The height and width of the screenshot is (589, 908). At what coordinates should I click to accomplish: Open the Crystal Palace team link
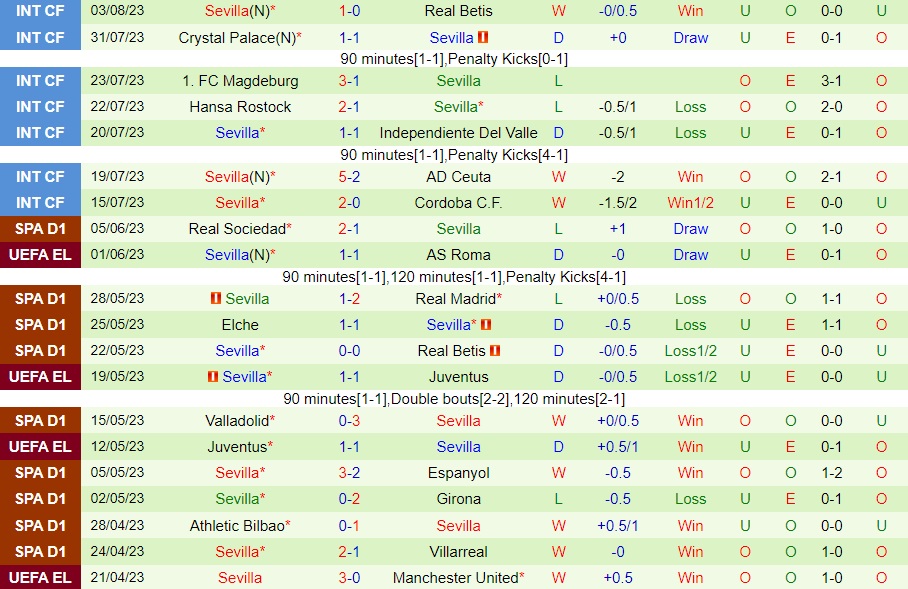point(236,38)
